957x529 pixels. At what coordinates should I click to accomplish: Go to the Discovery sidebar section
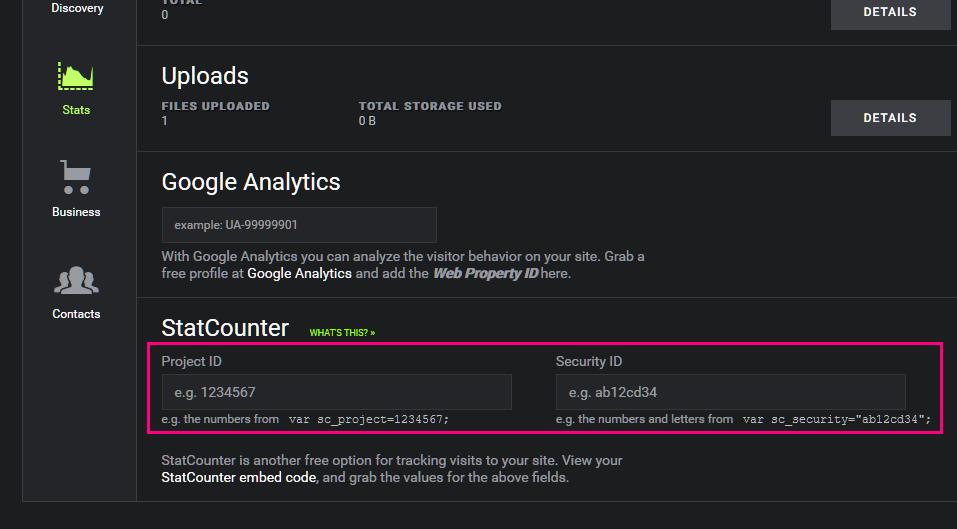click(x=77, y=8)
